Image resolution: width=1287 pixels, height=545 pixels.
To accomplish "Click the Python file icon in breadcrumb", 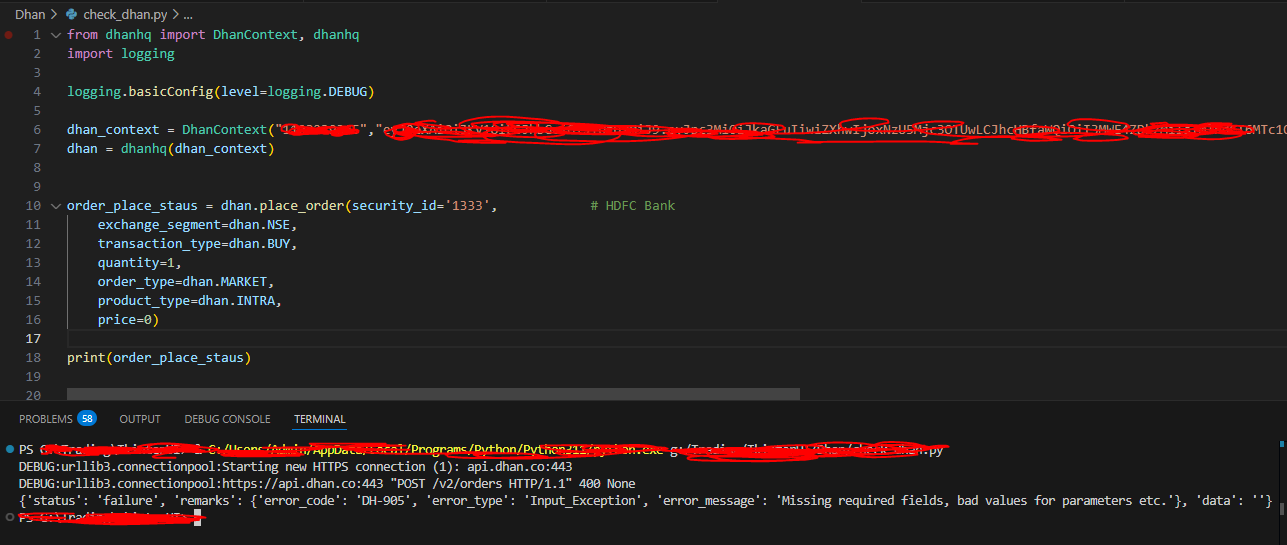I will [x=71, y=15].
